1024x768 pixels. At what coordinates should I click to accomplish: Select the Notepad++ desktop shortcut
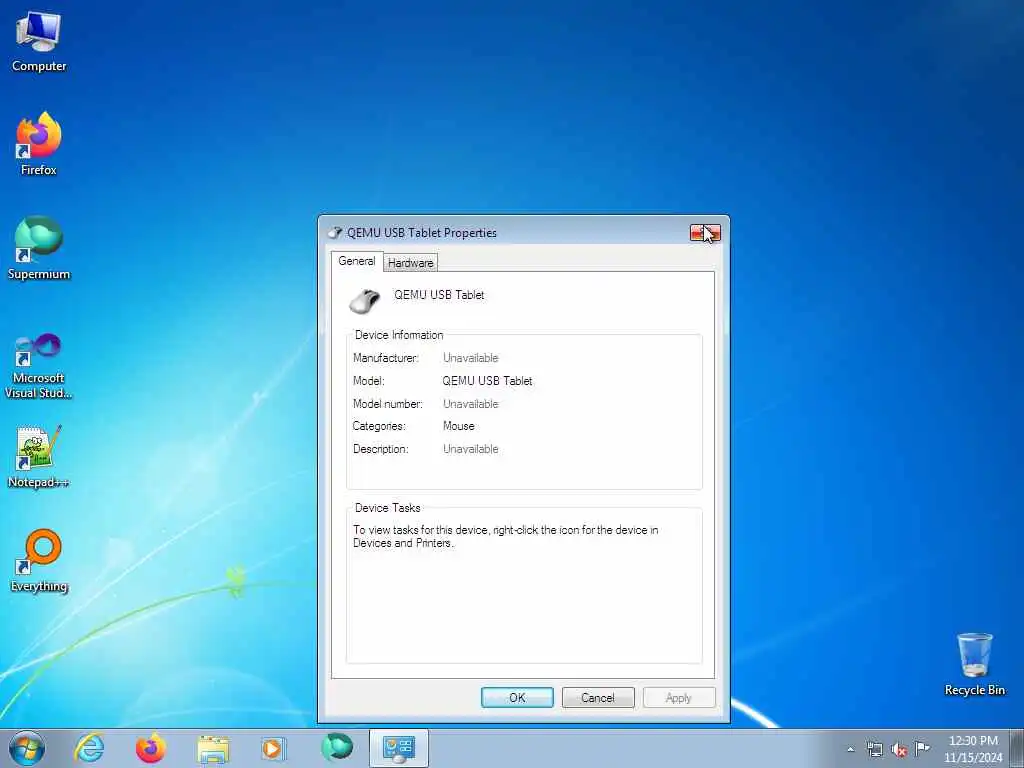(x=39, y=456)
